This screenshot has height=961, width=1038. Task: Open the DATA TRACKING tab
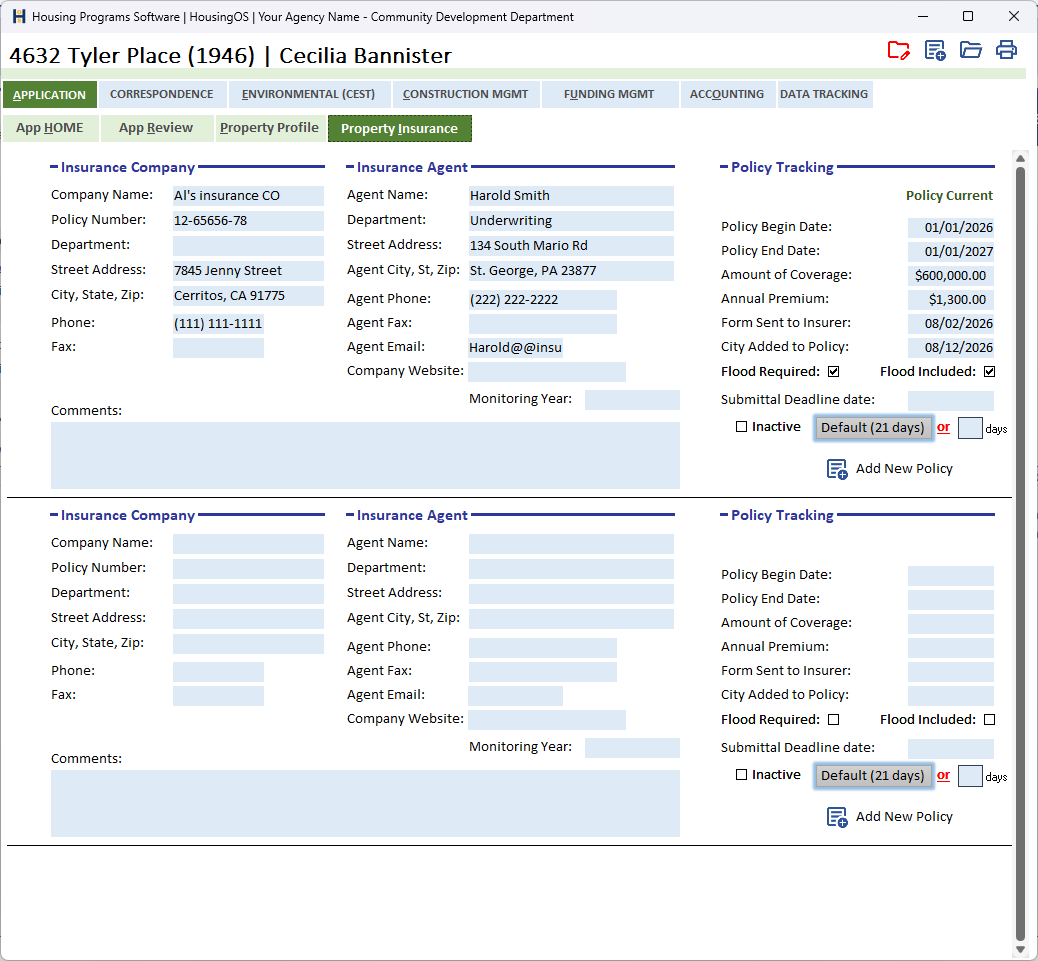pyautogui.click(x=824, y=95)
